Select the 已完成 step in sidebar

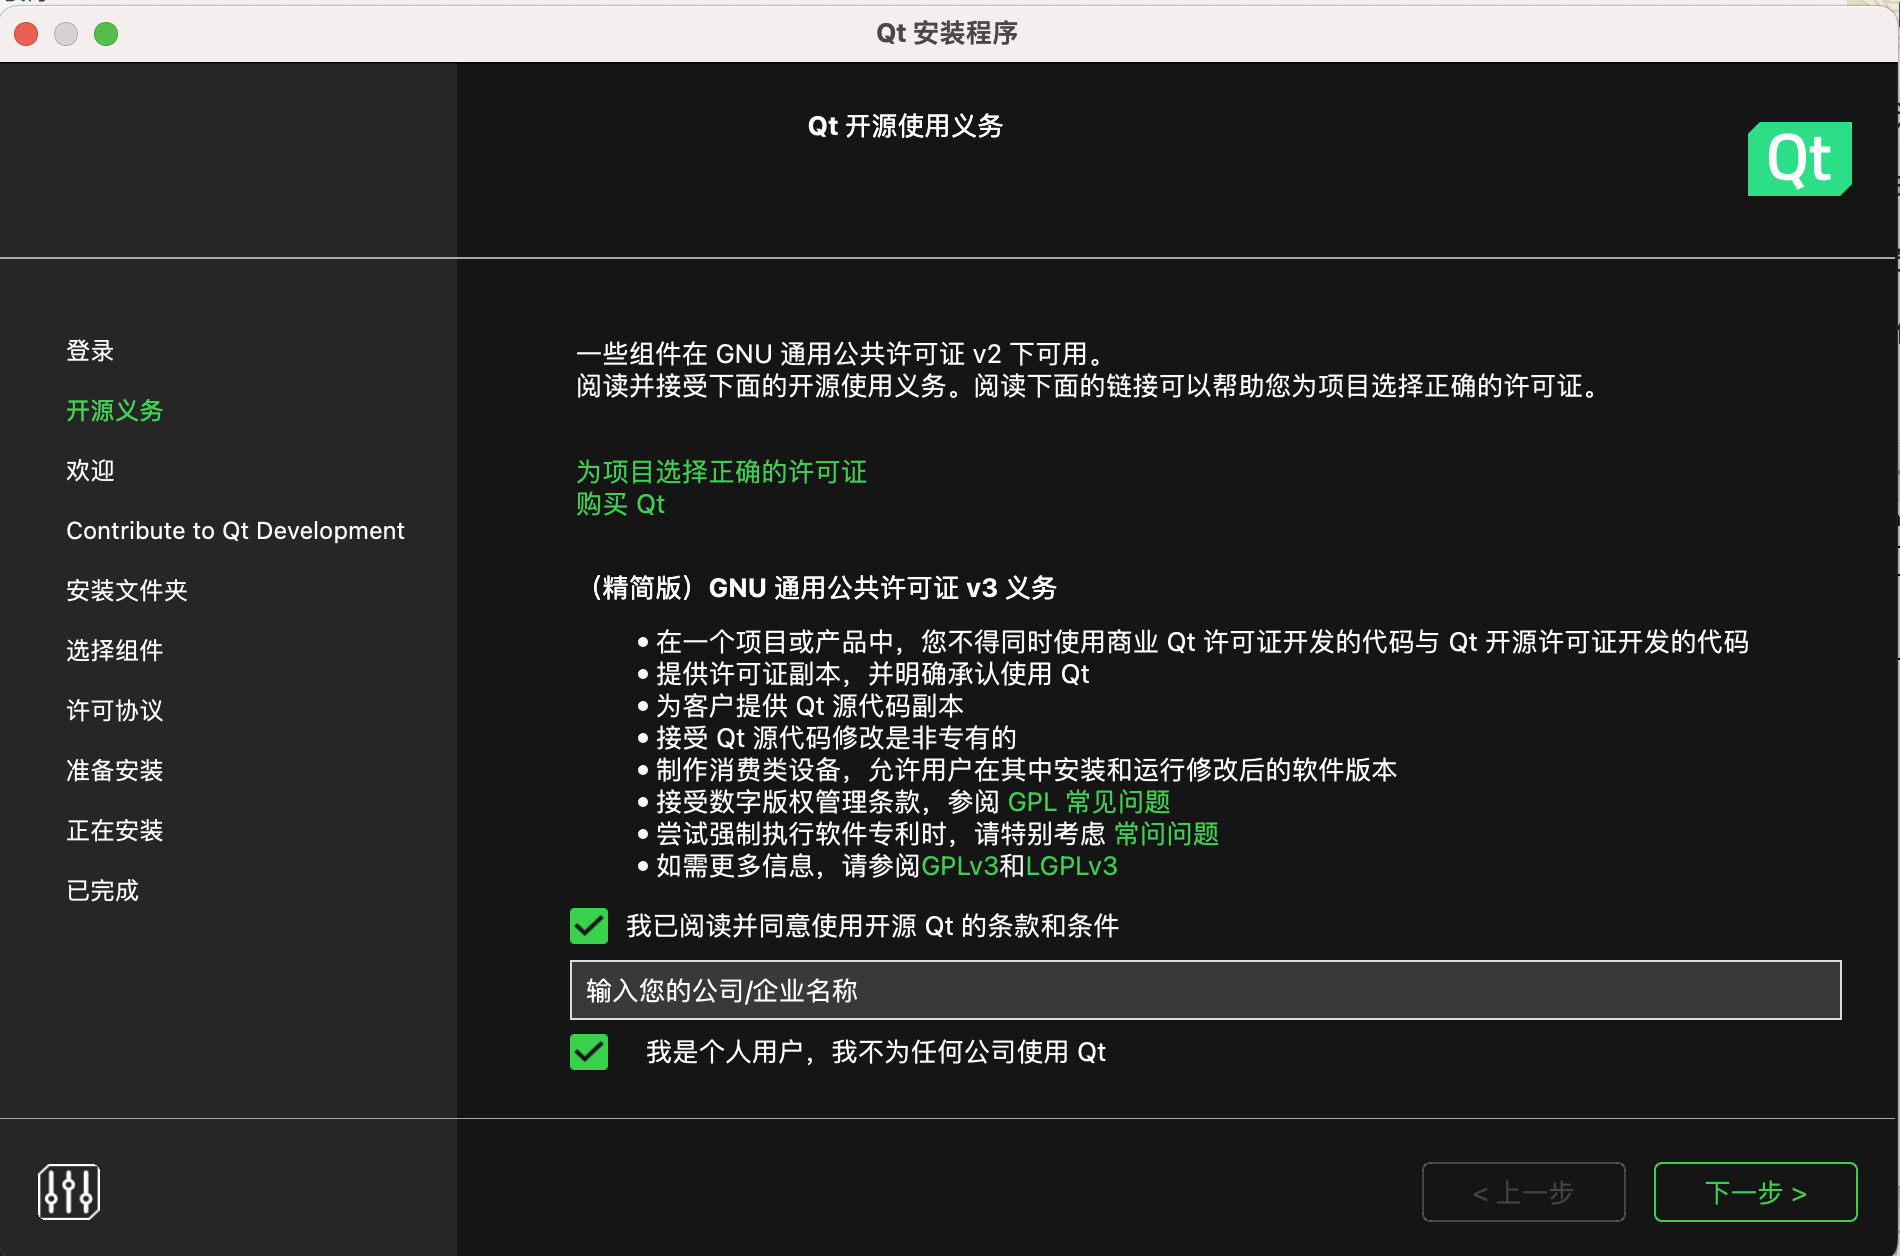102,891
